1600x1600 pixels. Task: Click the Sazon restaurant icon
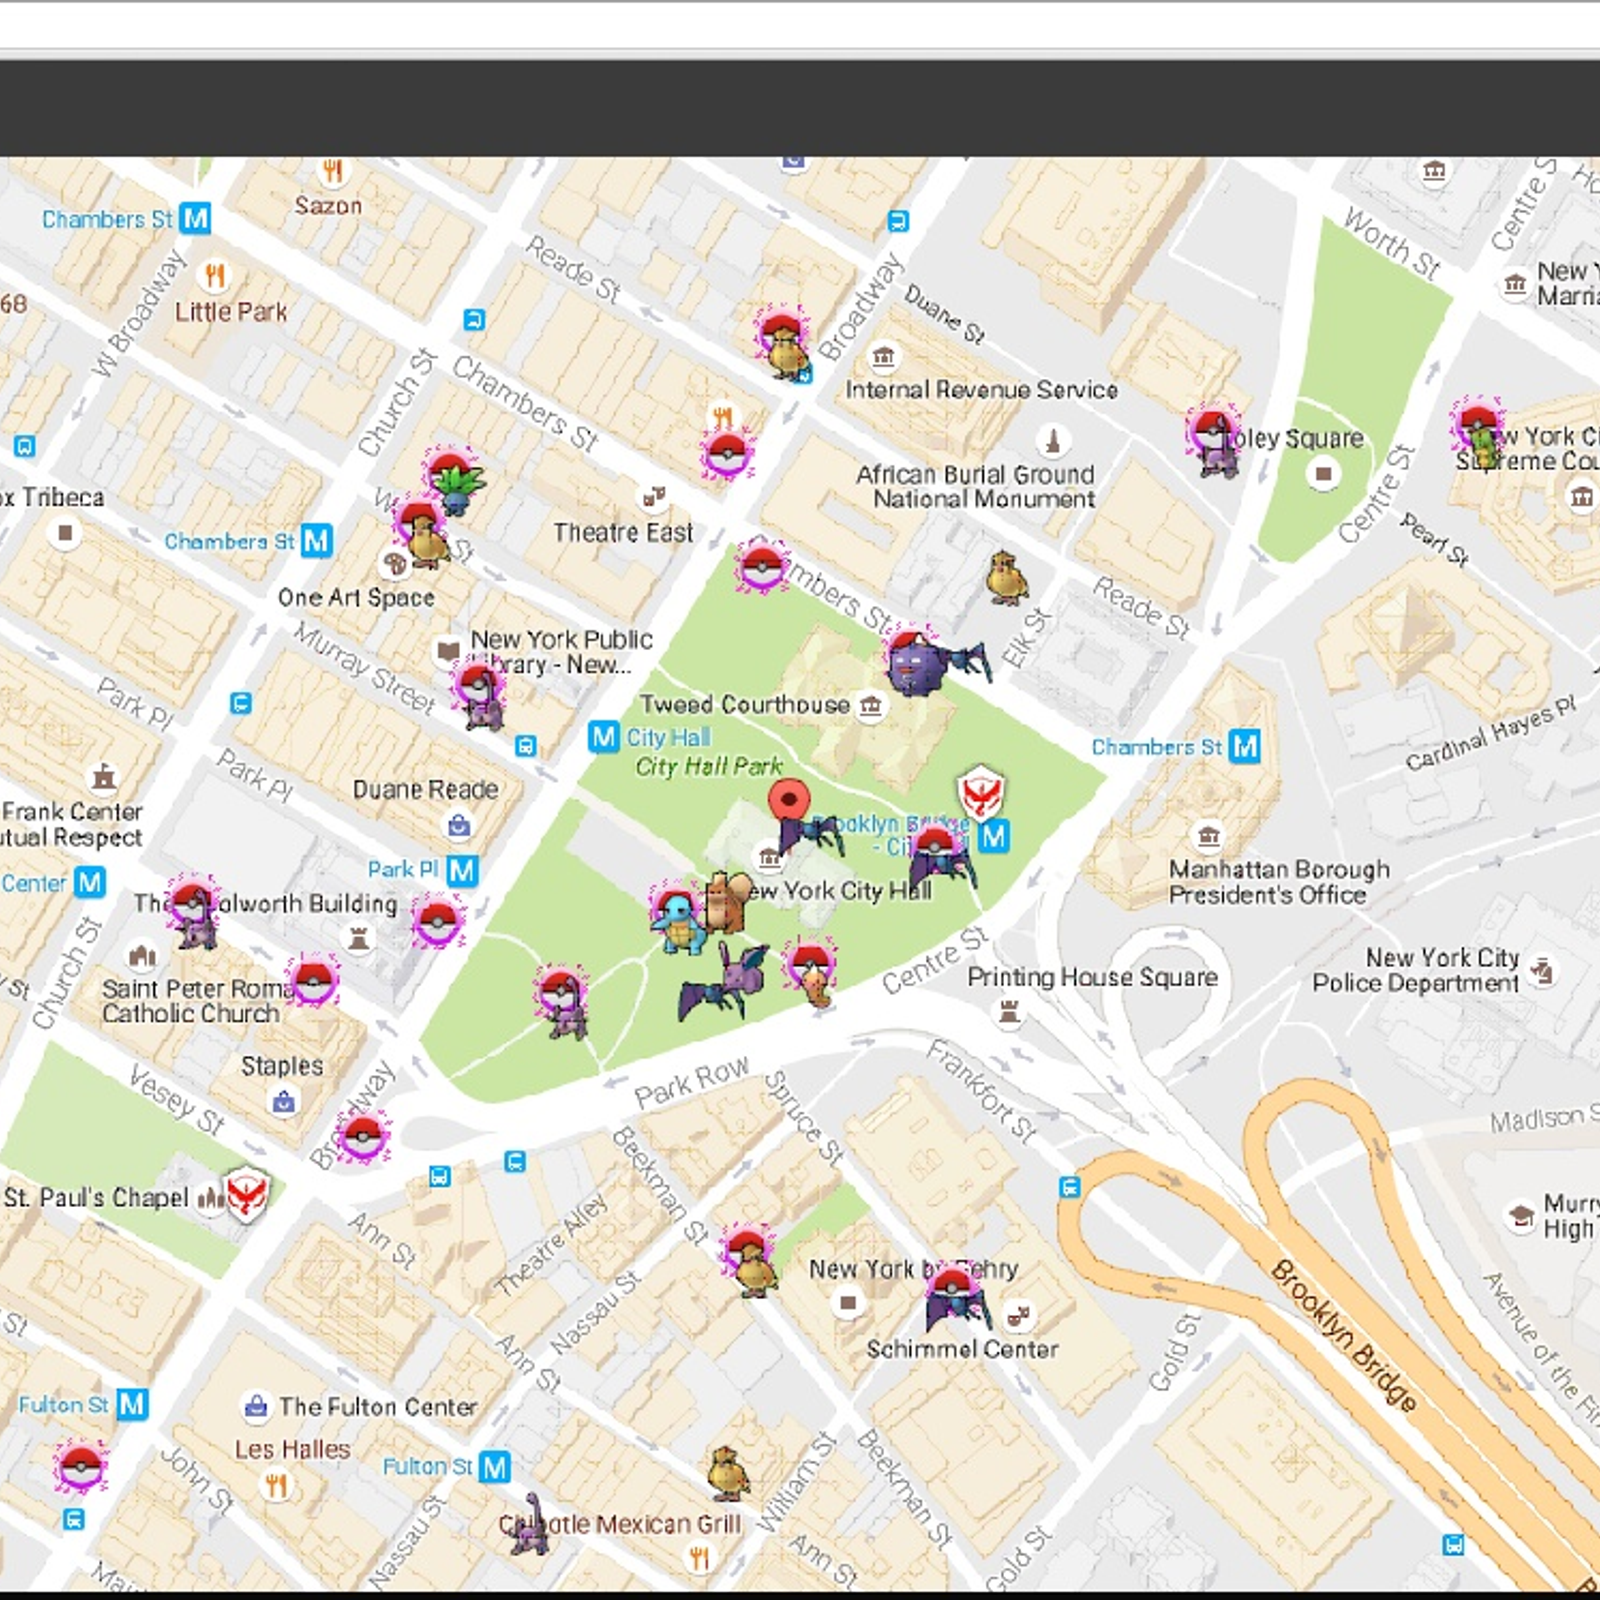333,171
